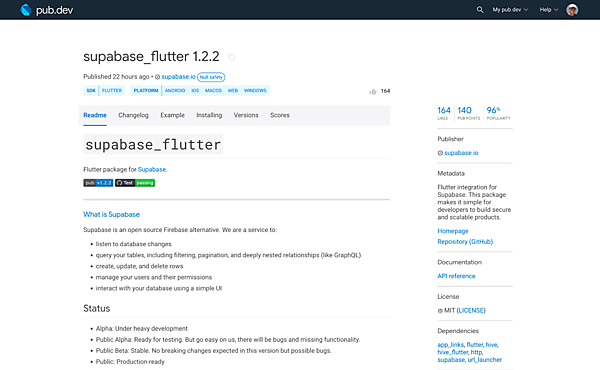
Task: Click the PLATFORM tag
Action: (146, 91)
